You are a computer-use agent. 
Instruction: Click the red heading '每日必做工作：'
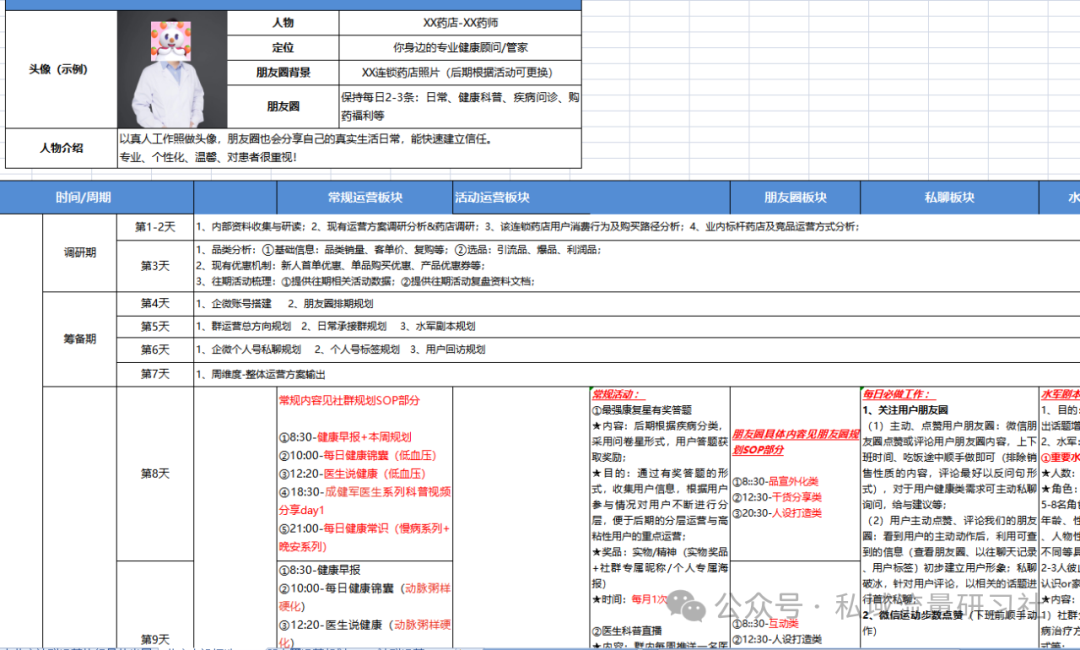point(897,395)
